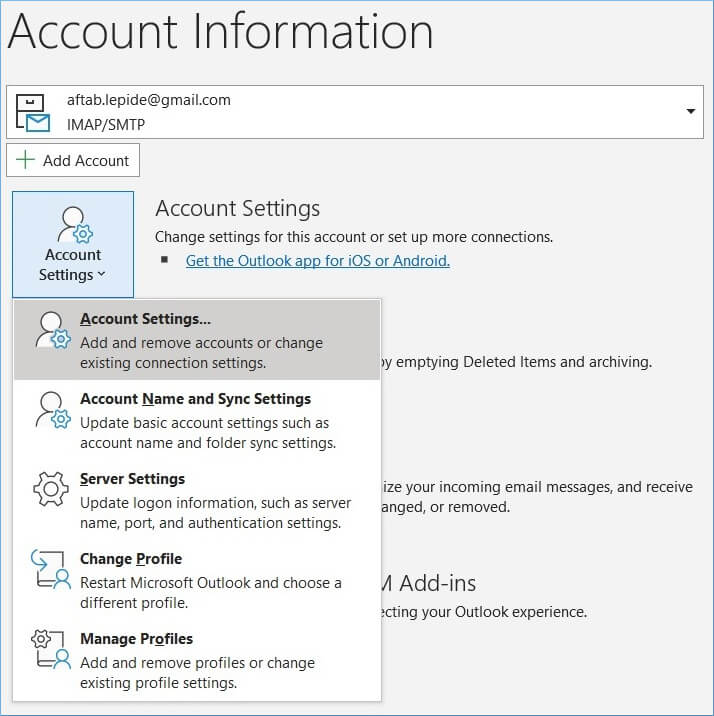714x716 pixels.
Task: Choose Account Settings... menu entry
Action: tap(197, 340)
